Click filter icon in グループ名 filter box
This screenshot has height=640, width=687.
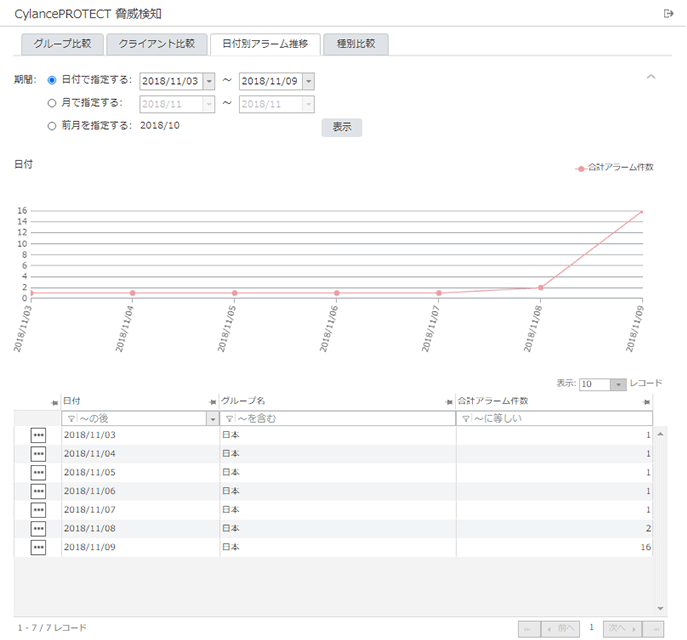[228, 418]
